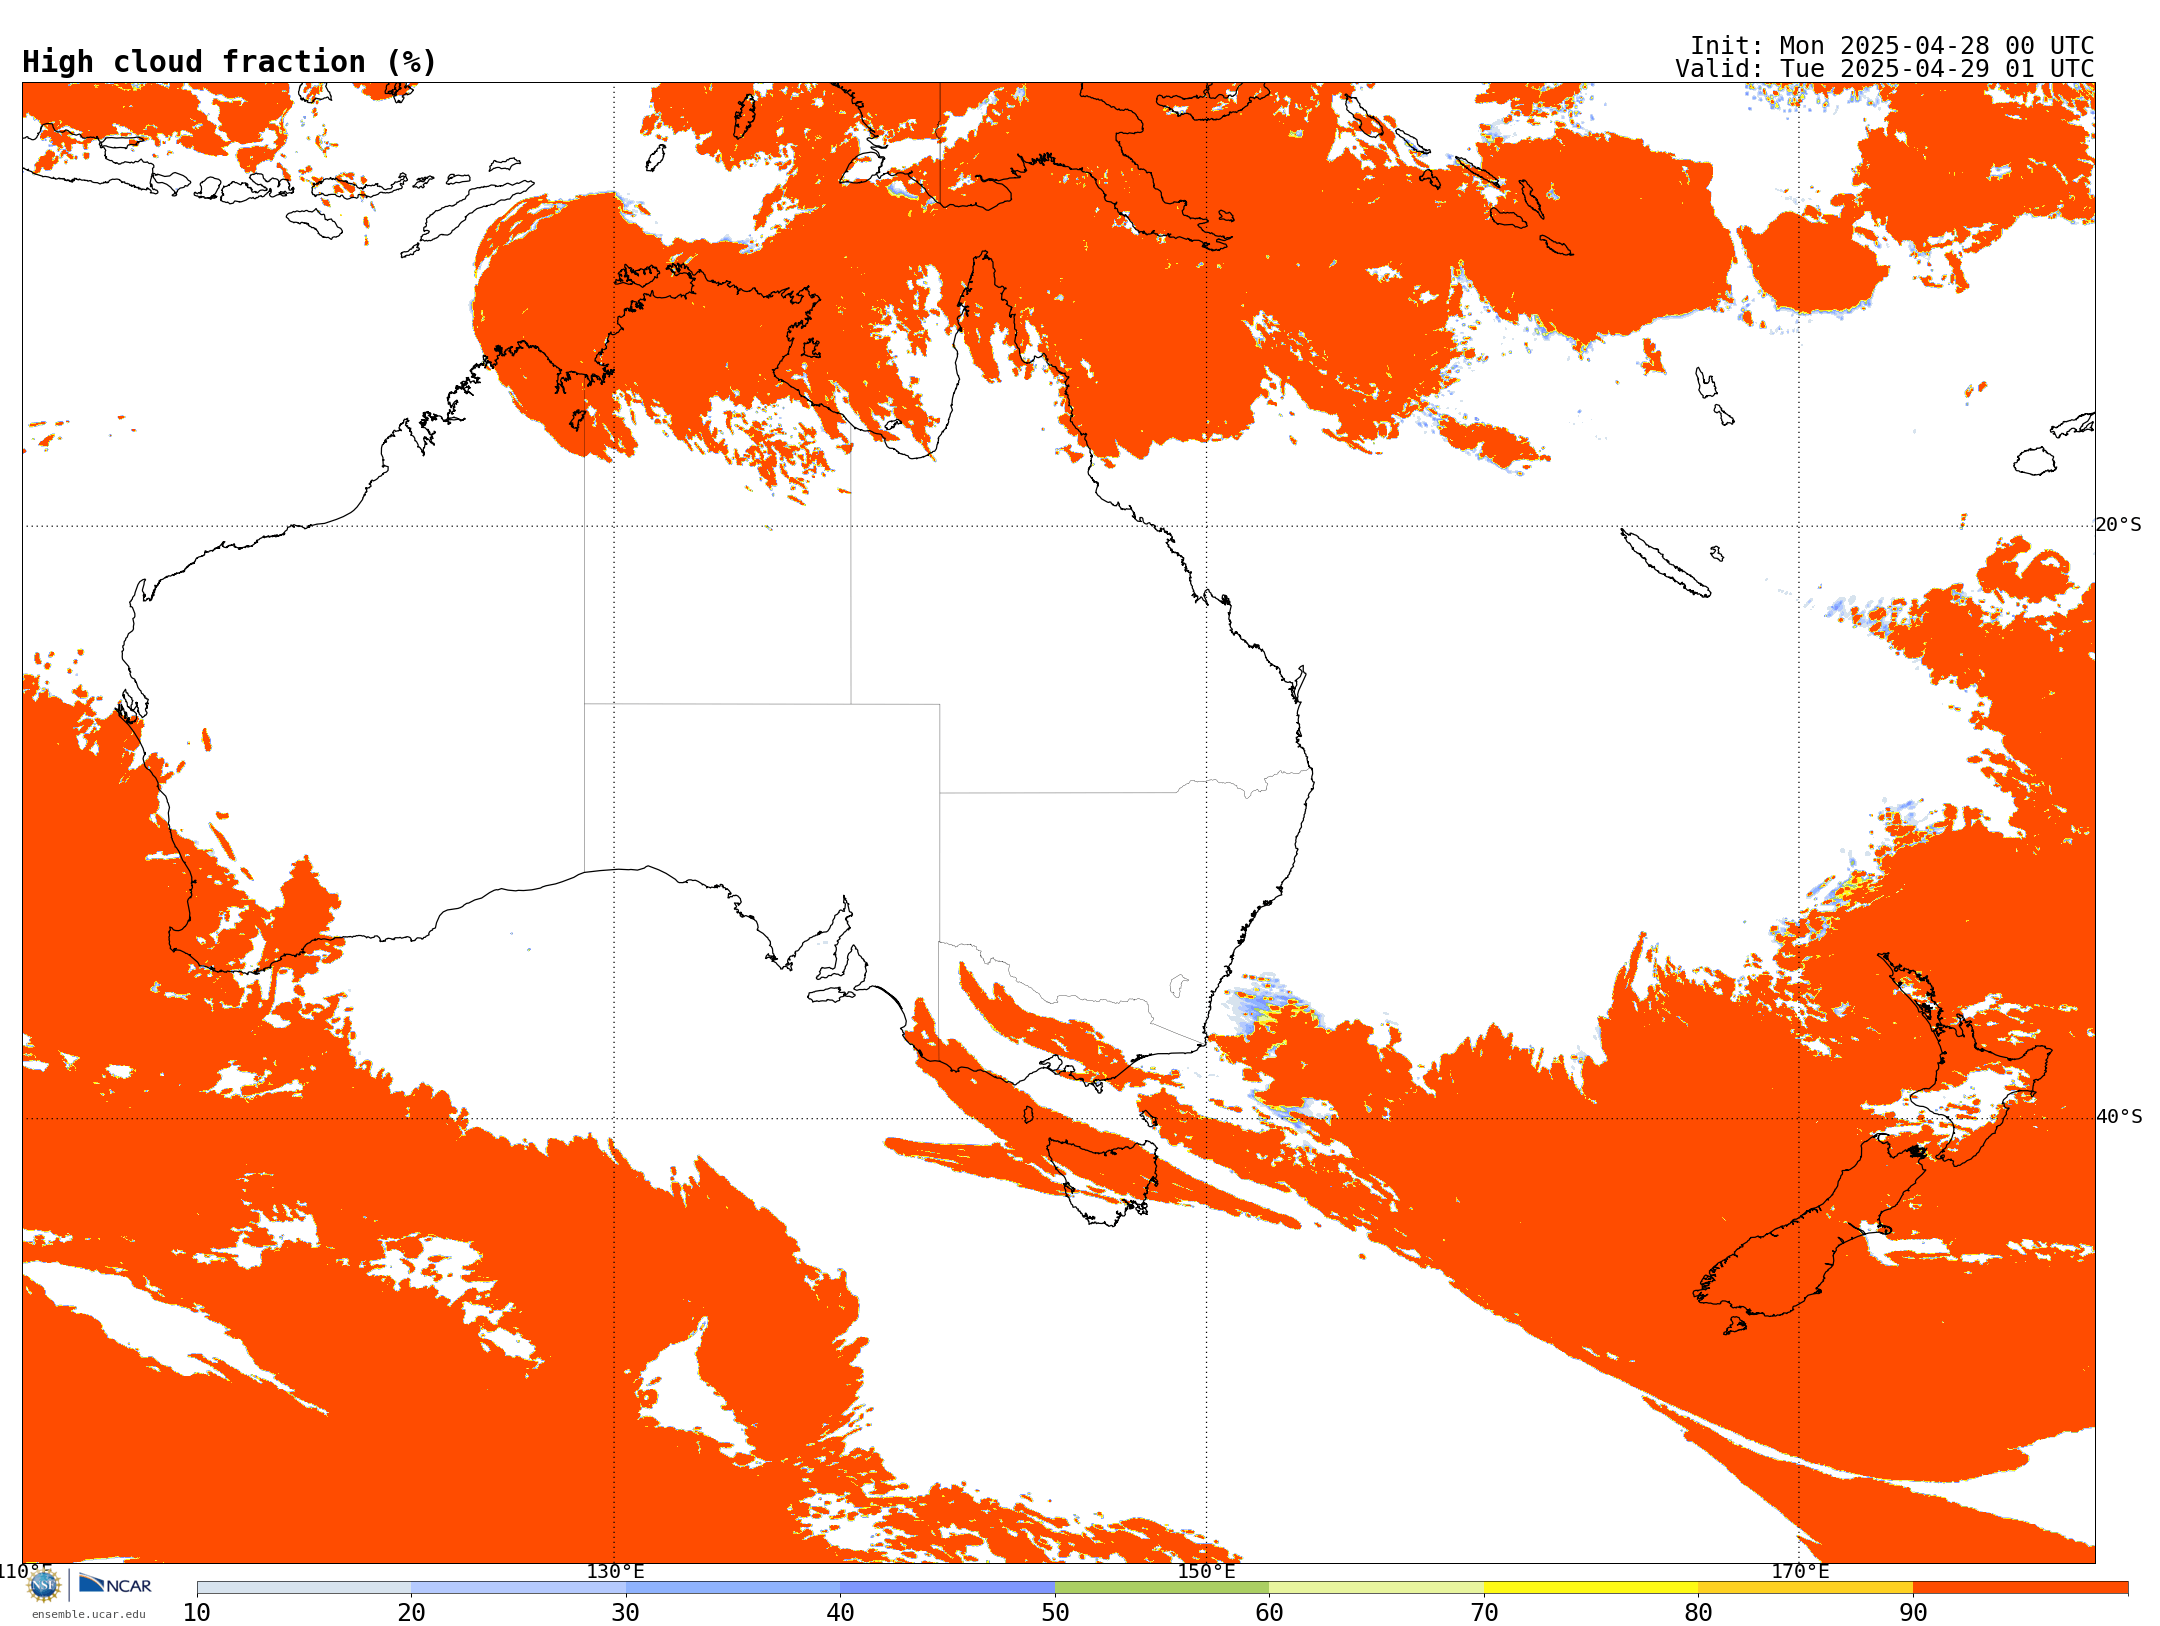Viewport: 2160px width, 1626px height.
Task: Click the colorbar tick label 10
Action: [197, 1613]
